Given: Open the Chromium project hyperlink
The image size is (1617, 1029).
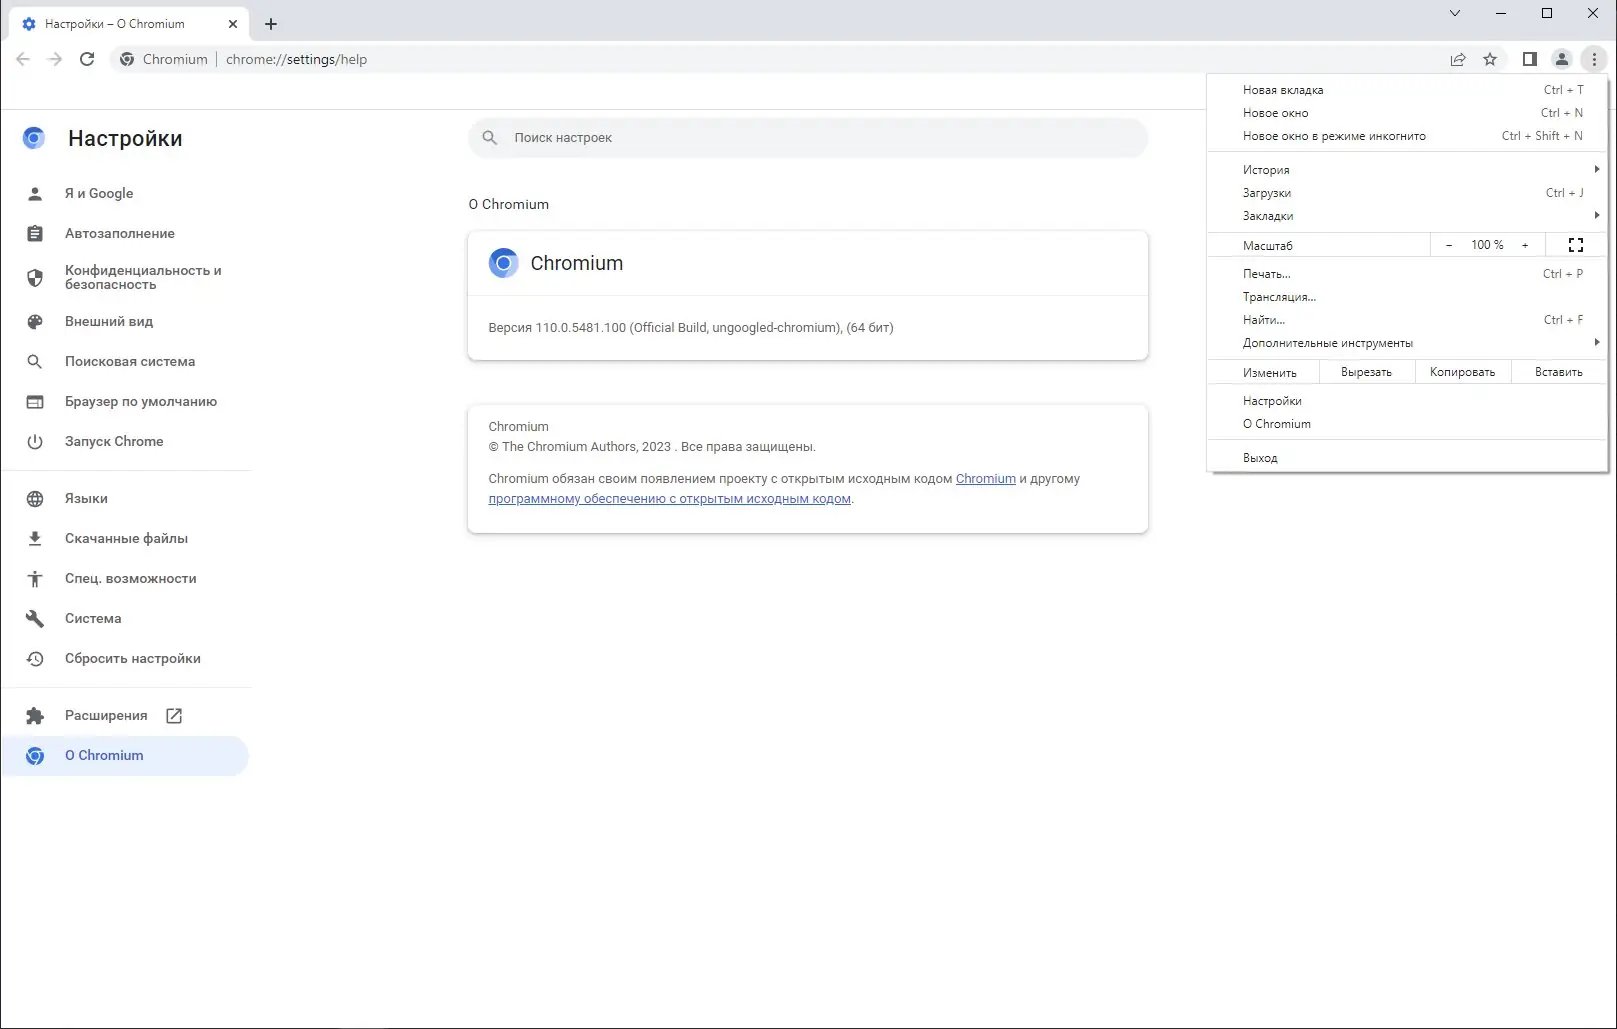Looking at the screenshot, I should pos(985,479).
